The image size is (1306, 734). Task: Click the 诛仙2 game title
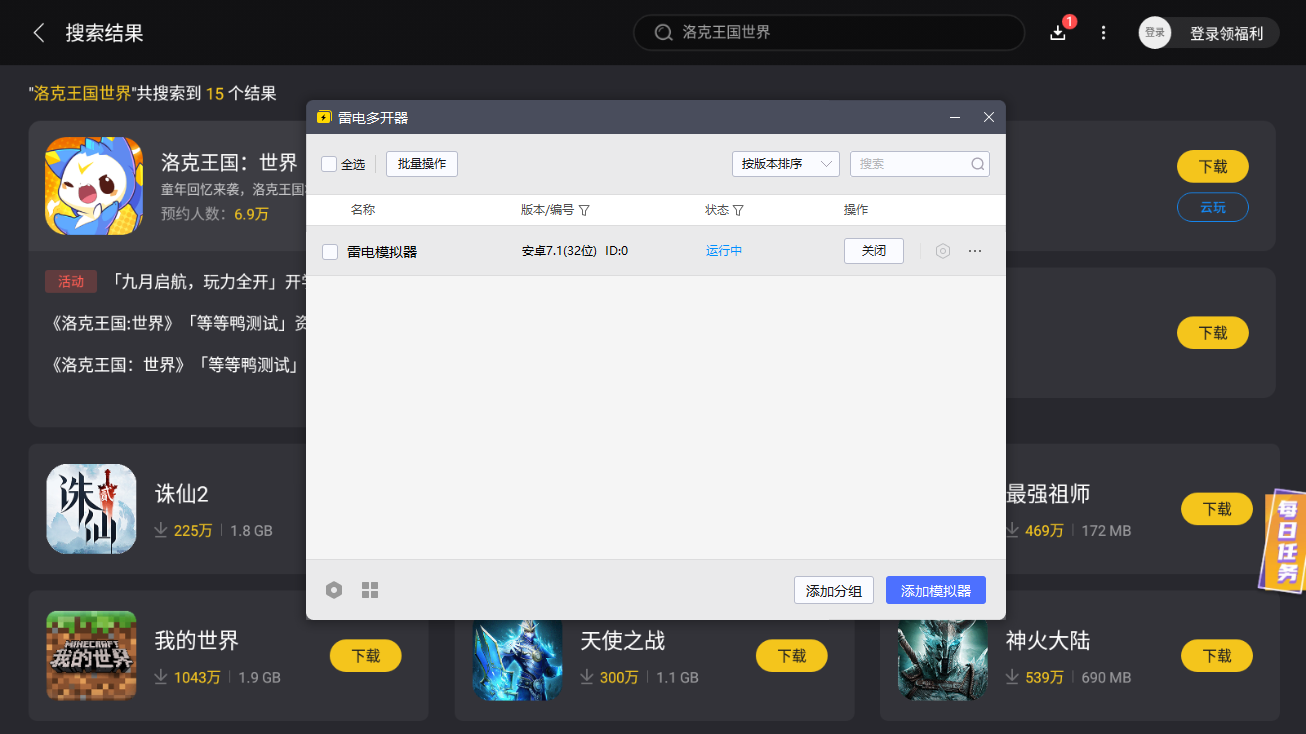click(182, 494)
